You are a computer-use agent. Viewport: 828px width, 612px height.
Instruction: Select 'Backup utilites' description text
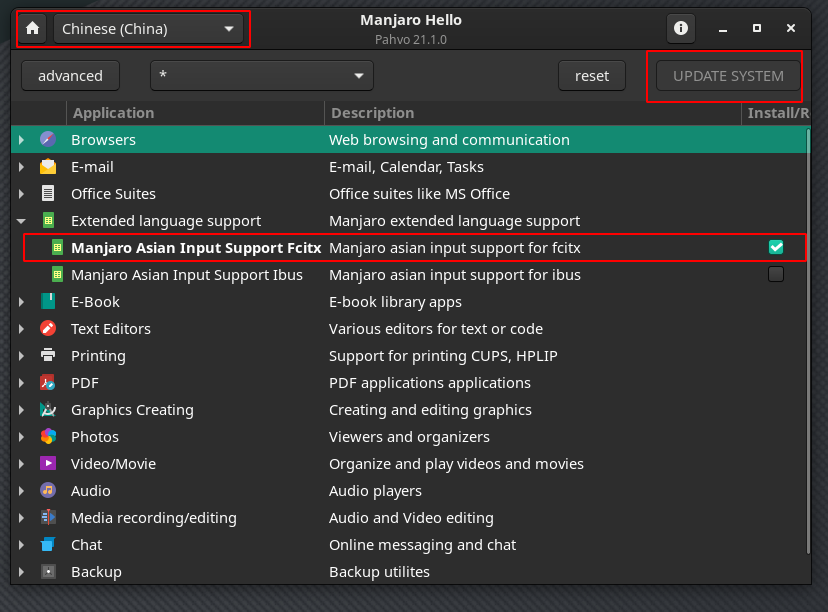click(379, 571)
